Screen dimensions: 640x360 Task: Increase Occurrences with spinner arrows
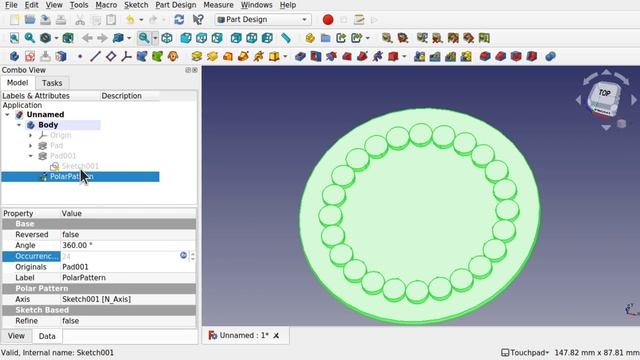click(193, 253)
